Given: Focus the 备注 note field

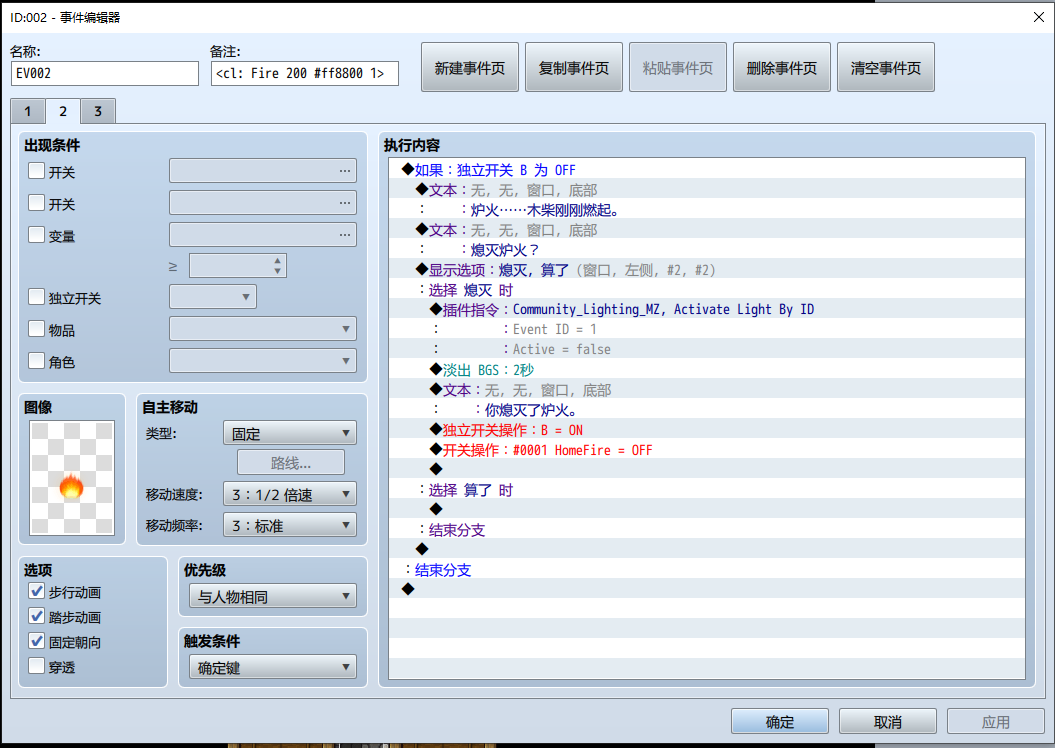Looking at the screenshot, I should click(x=305, y=73).
